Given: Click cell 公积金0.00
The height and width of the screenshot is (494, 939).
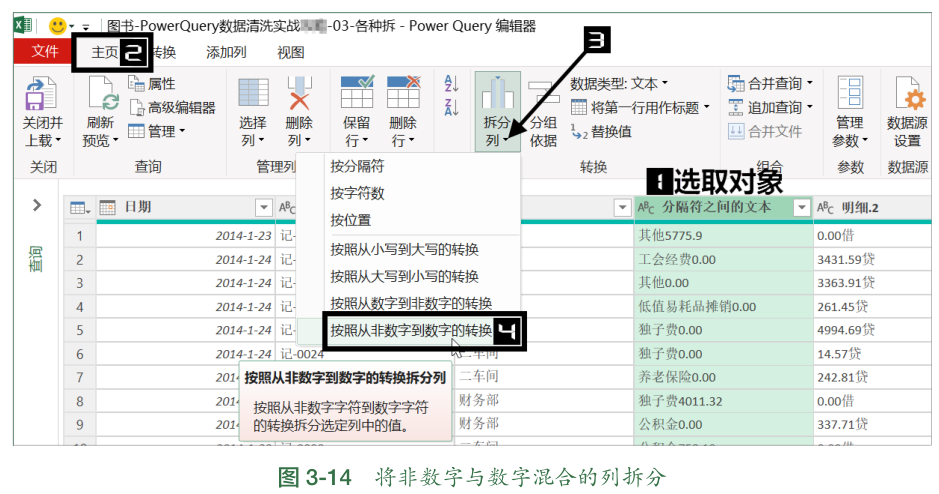Looking at the screenshot, I should pyautogui.click(x=723, y=425).
